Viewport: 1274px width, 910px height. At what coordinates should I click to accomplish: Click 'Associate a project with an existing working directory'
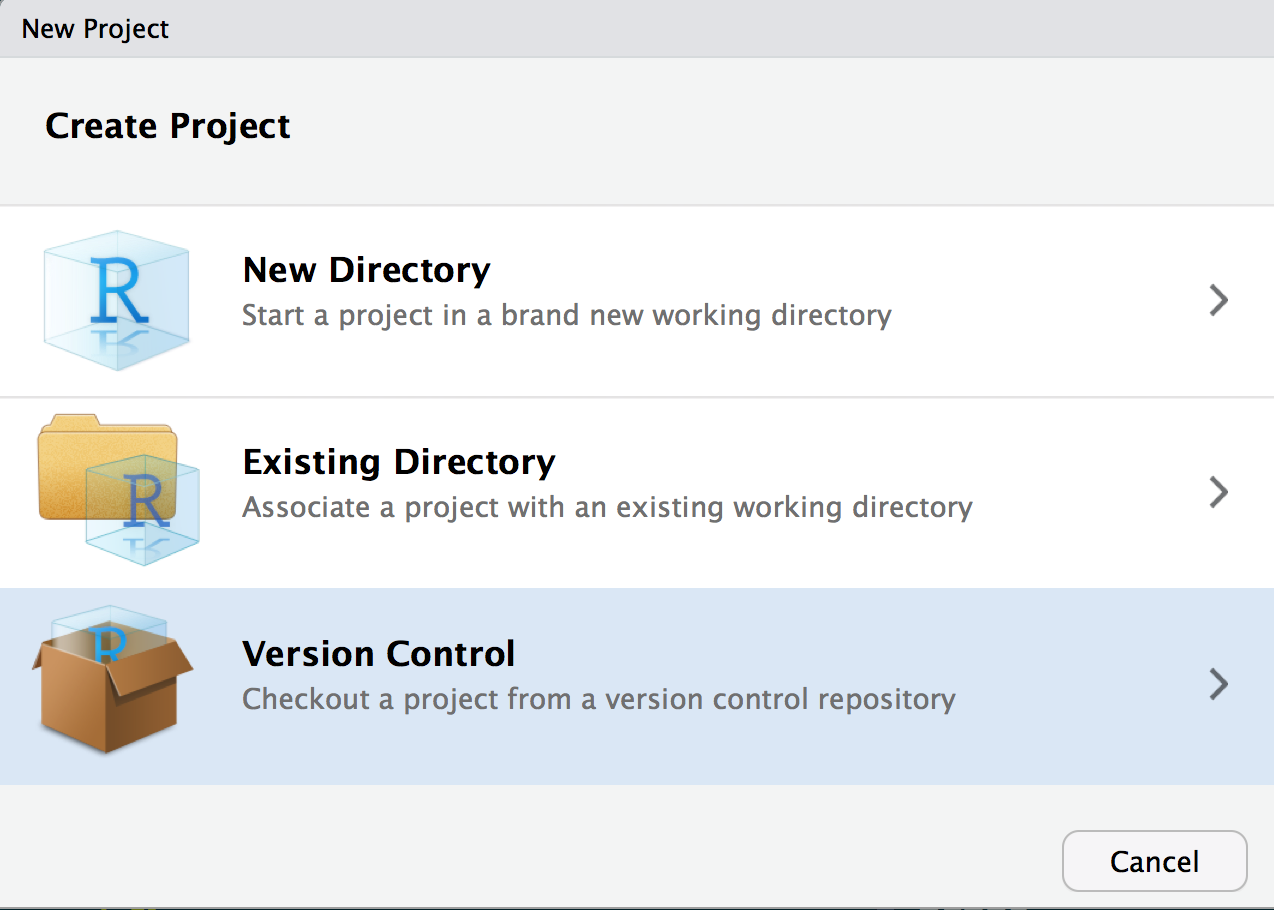607,507
